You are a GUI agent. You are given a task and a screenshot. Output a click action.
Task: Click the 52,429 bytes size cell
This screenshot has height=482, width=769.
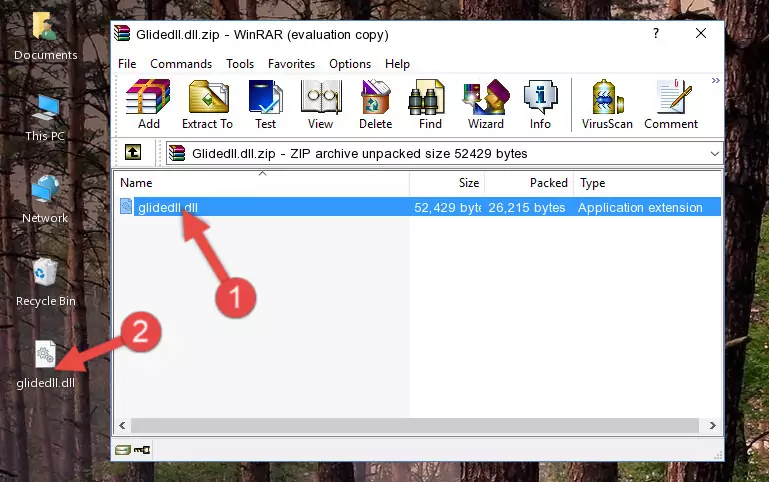point(447,207)
